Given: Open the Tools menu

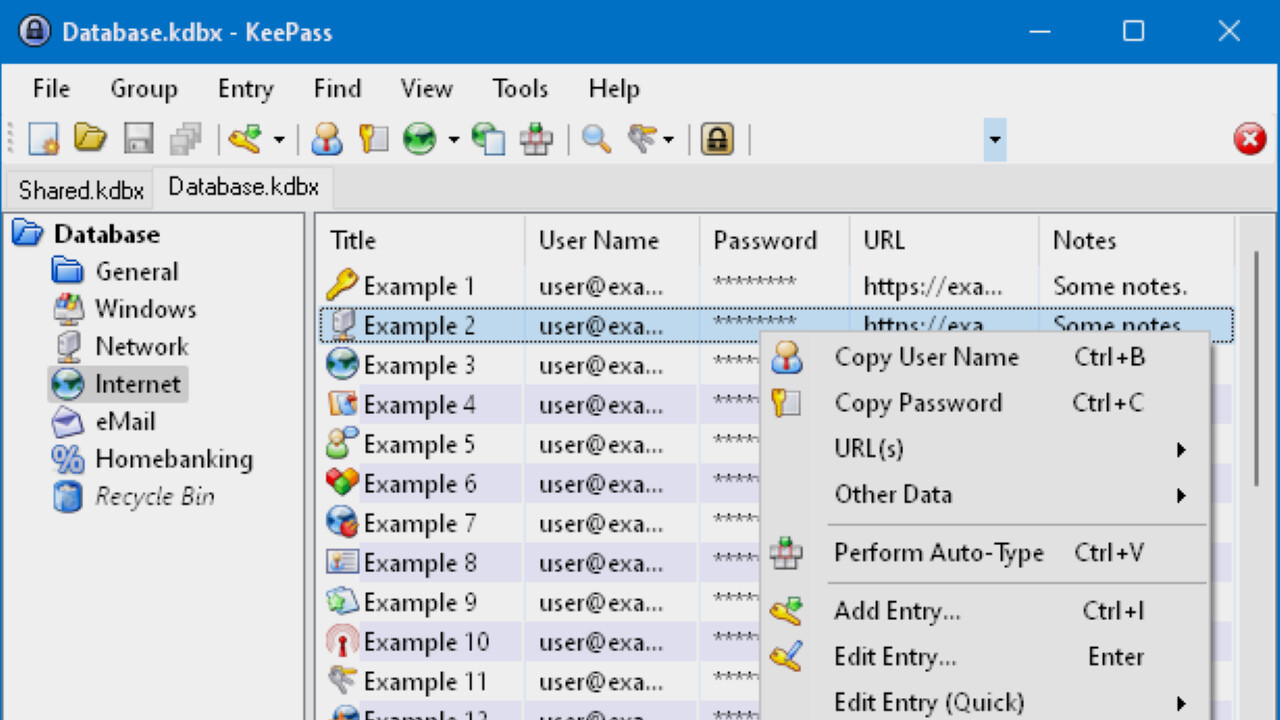Looking at the screenshot, I should [x=520, y=89].
